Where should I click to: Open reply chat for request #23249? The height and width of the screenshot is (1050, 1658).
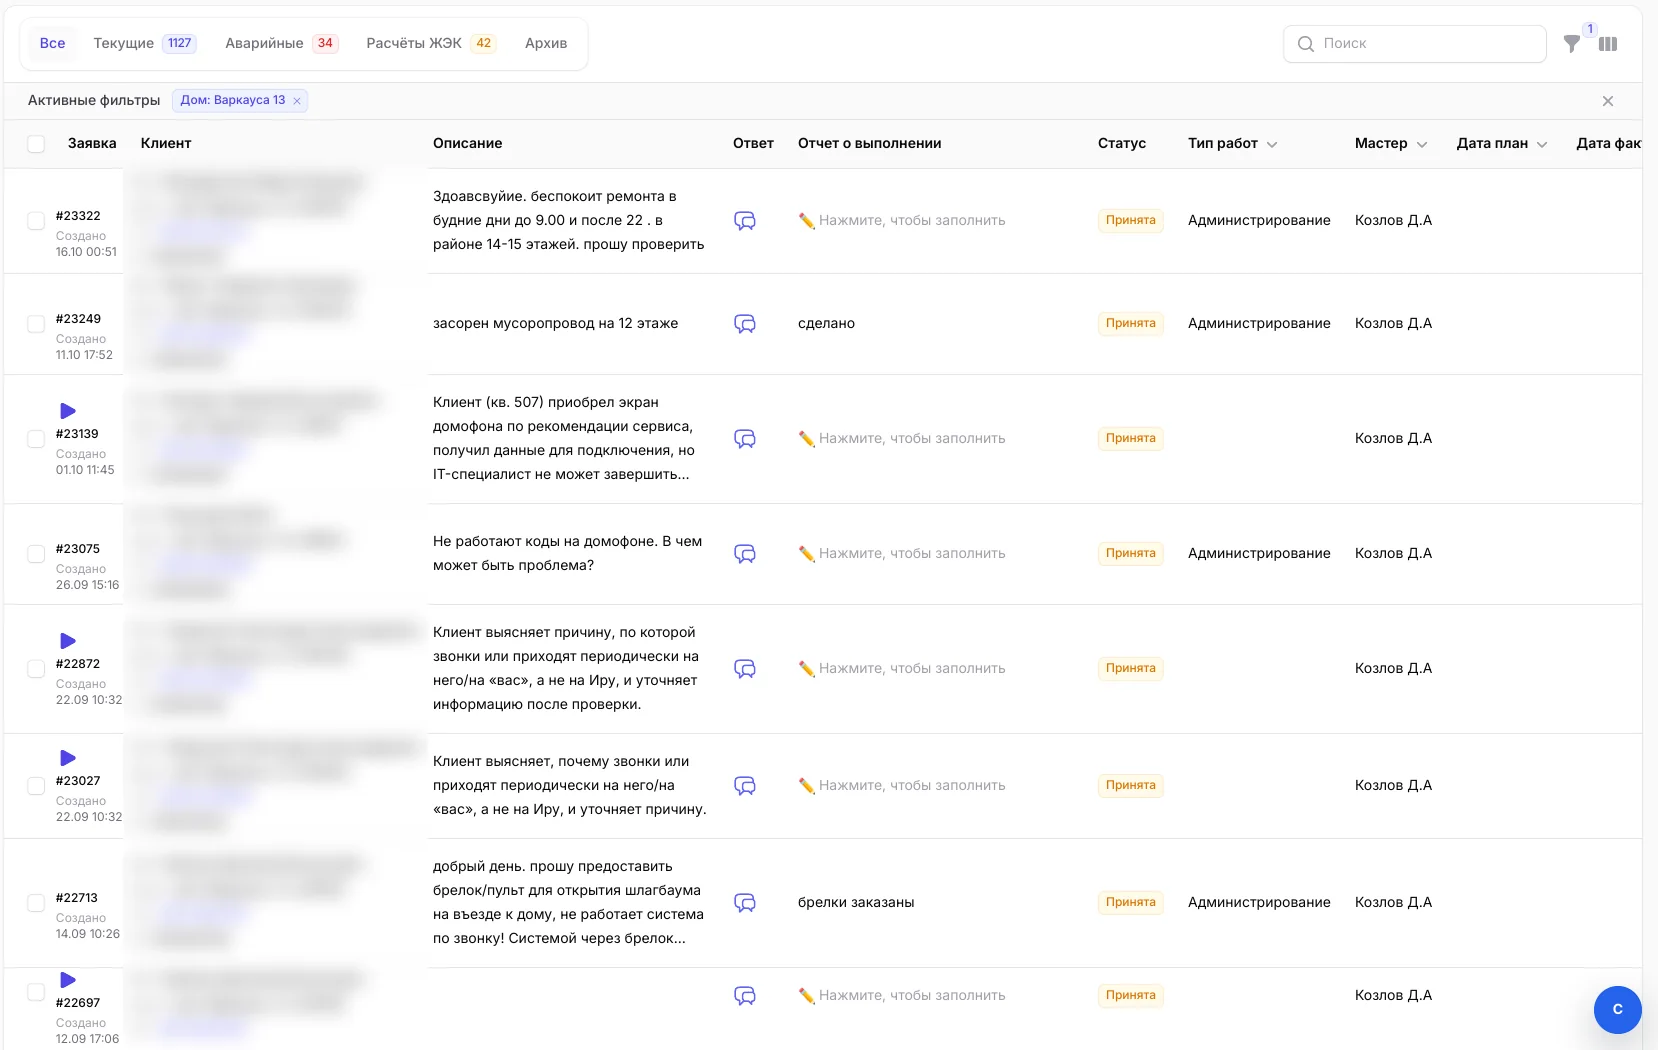(745, 324)
